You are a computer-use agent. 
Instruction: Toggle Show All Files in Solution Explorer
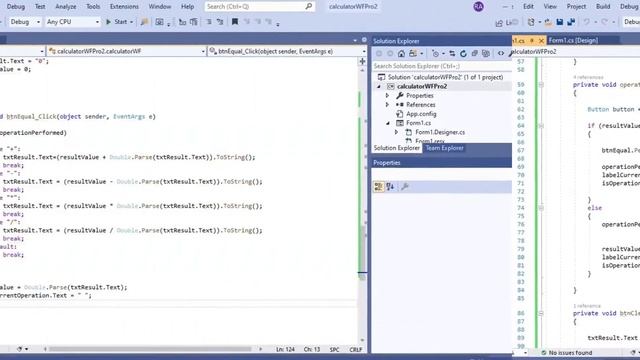(486, 53)
